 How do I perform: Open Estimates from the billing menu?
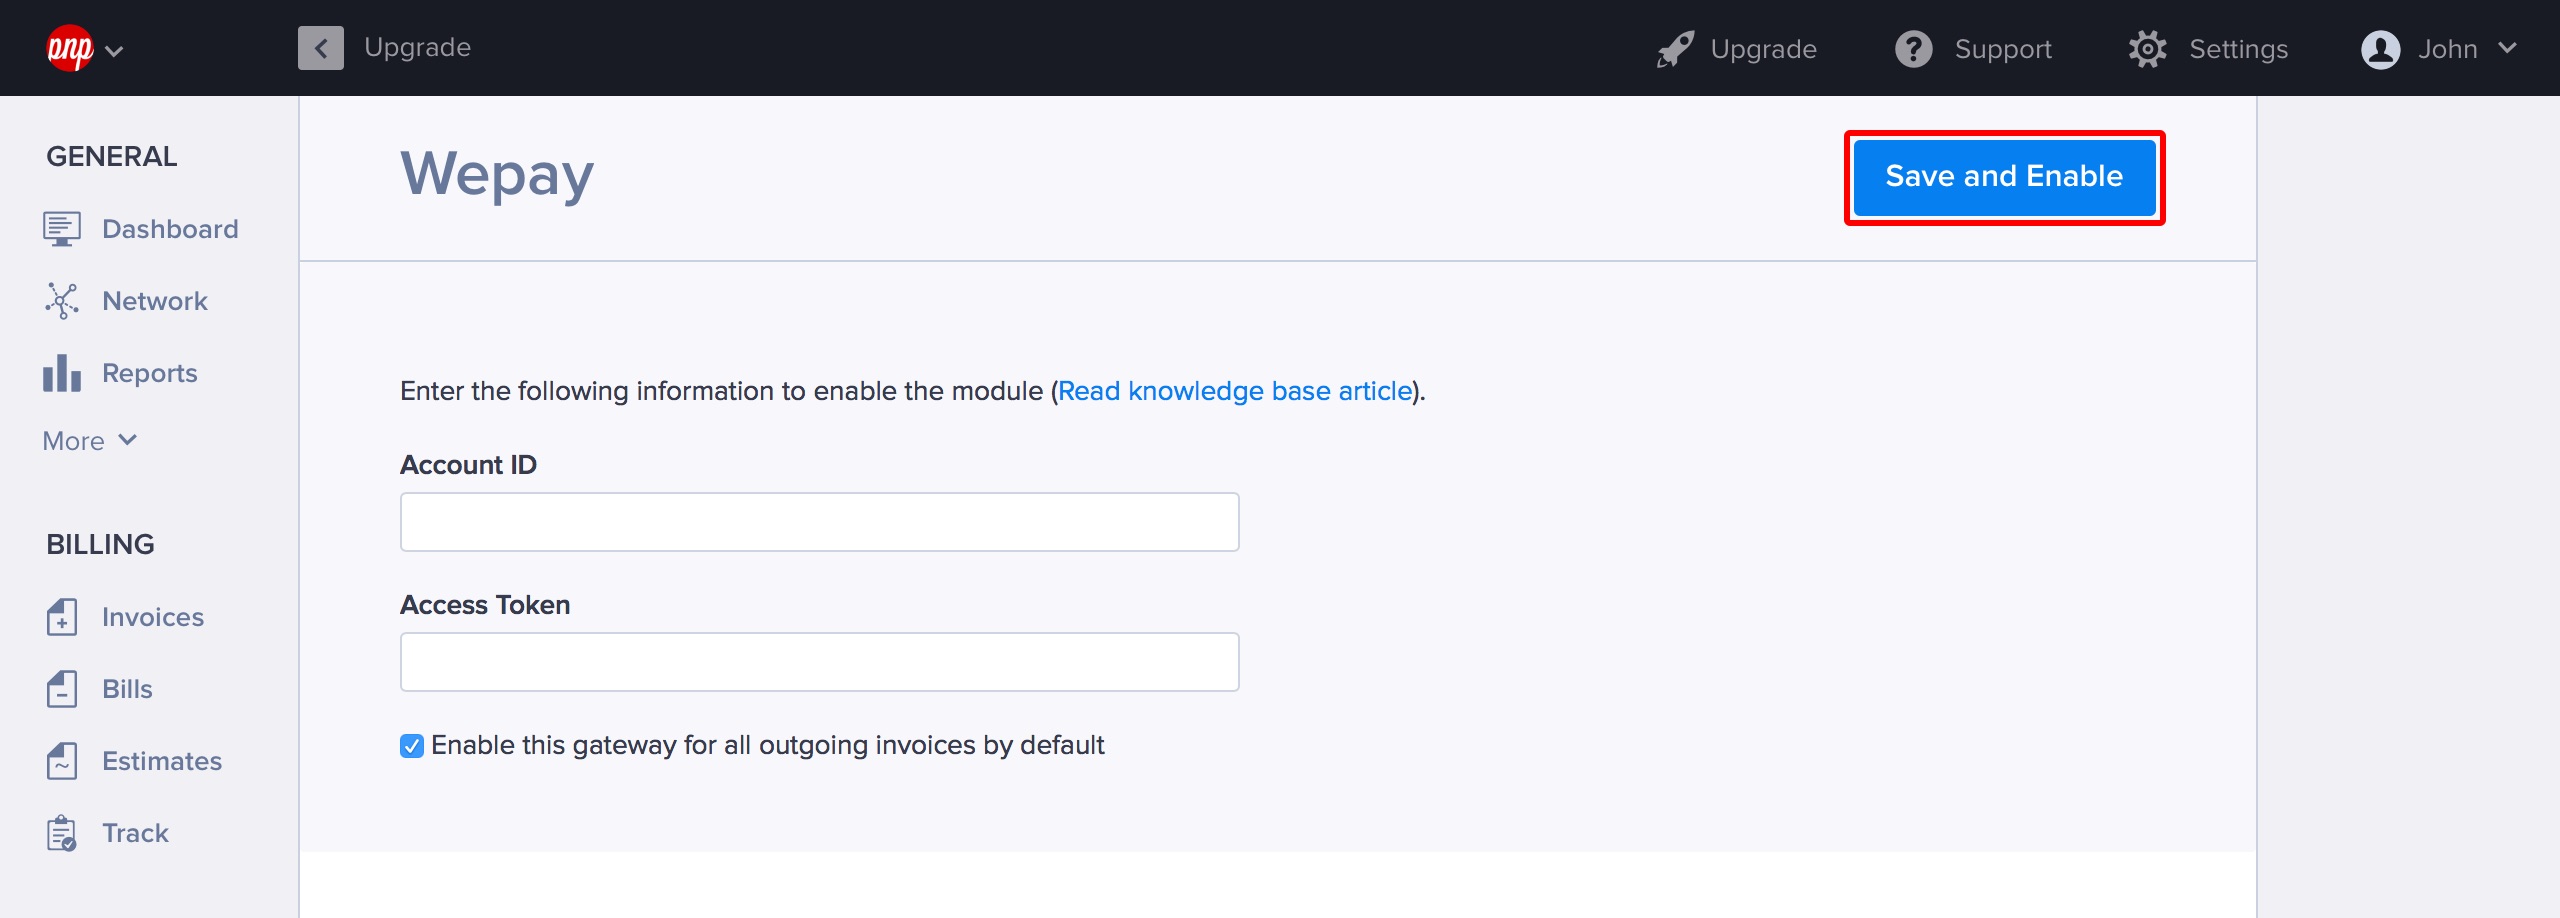coord(161,761)
